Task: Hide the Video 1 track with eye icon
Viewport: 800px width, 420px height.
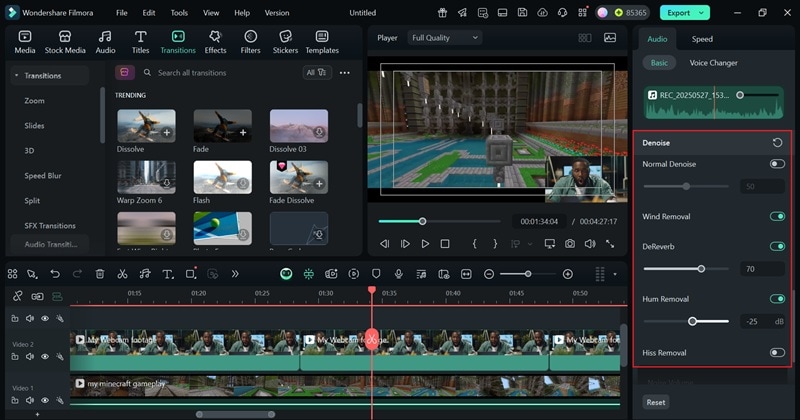Action: pyautogui.click(x=45, y=401)
